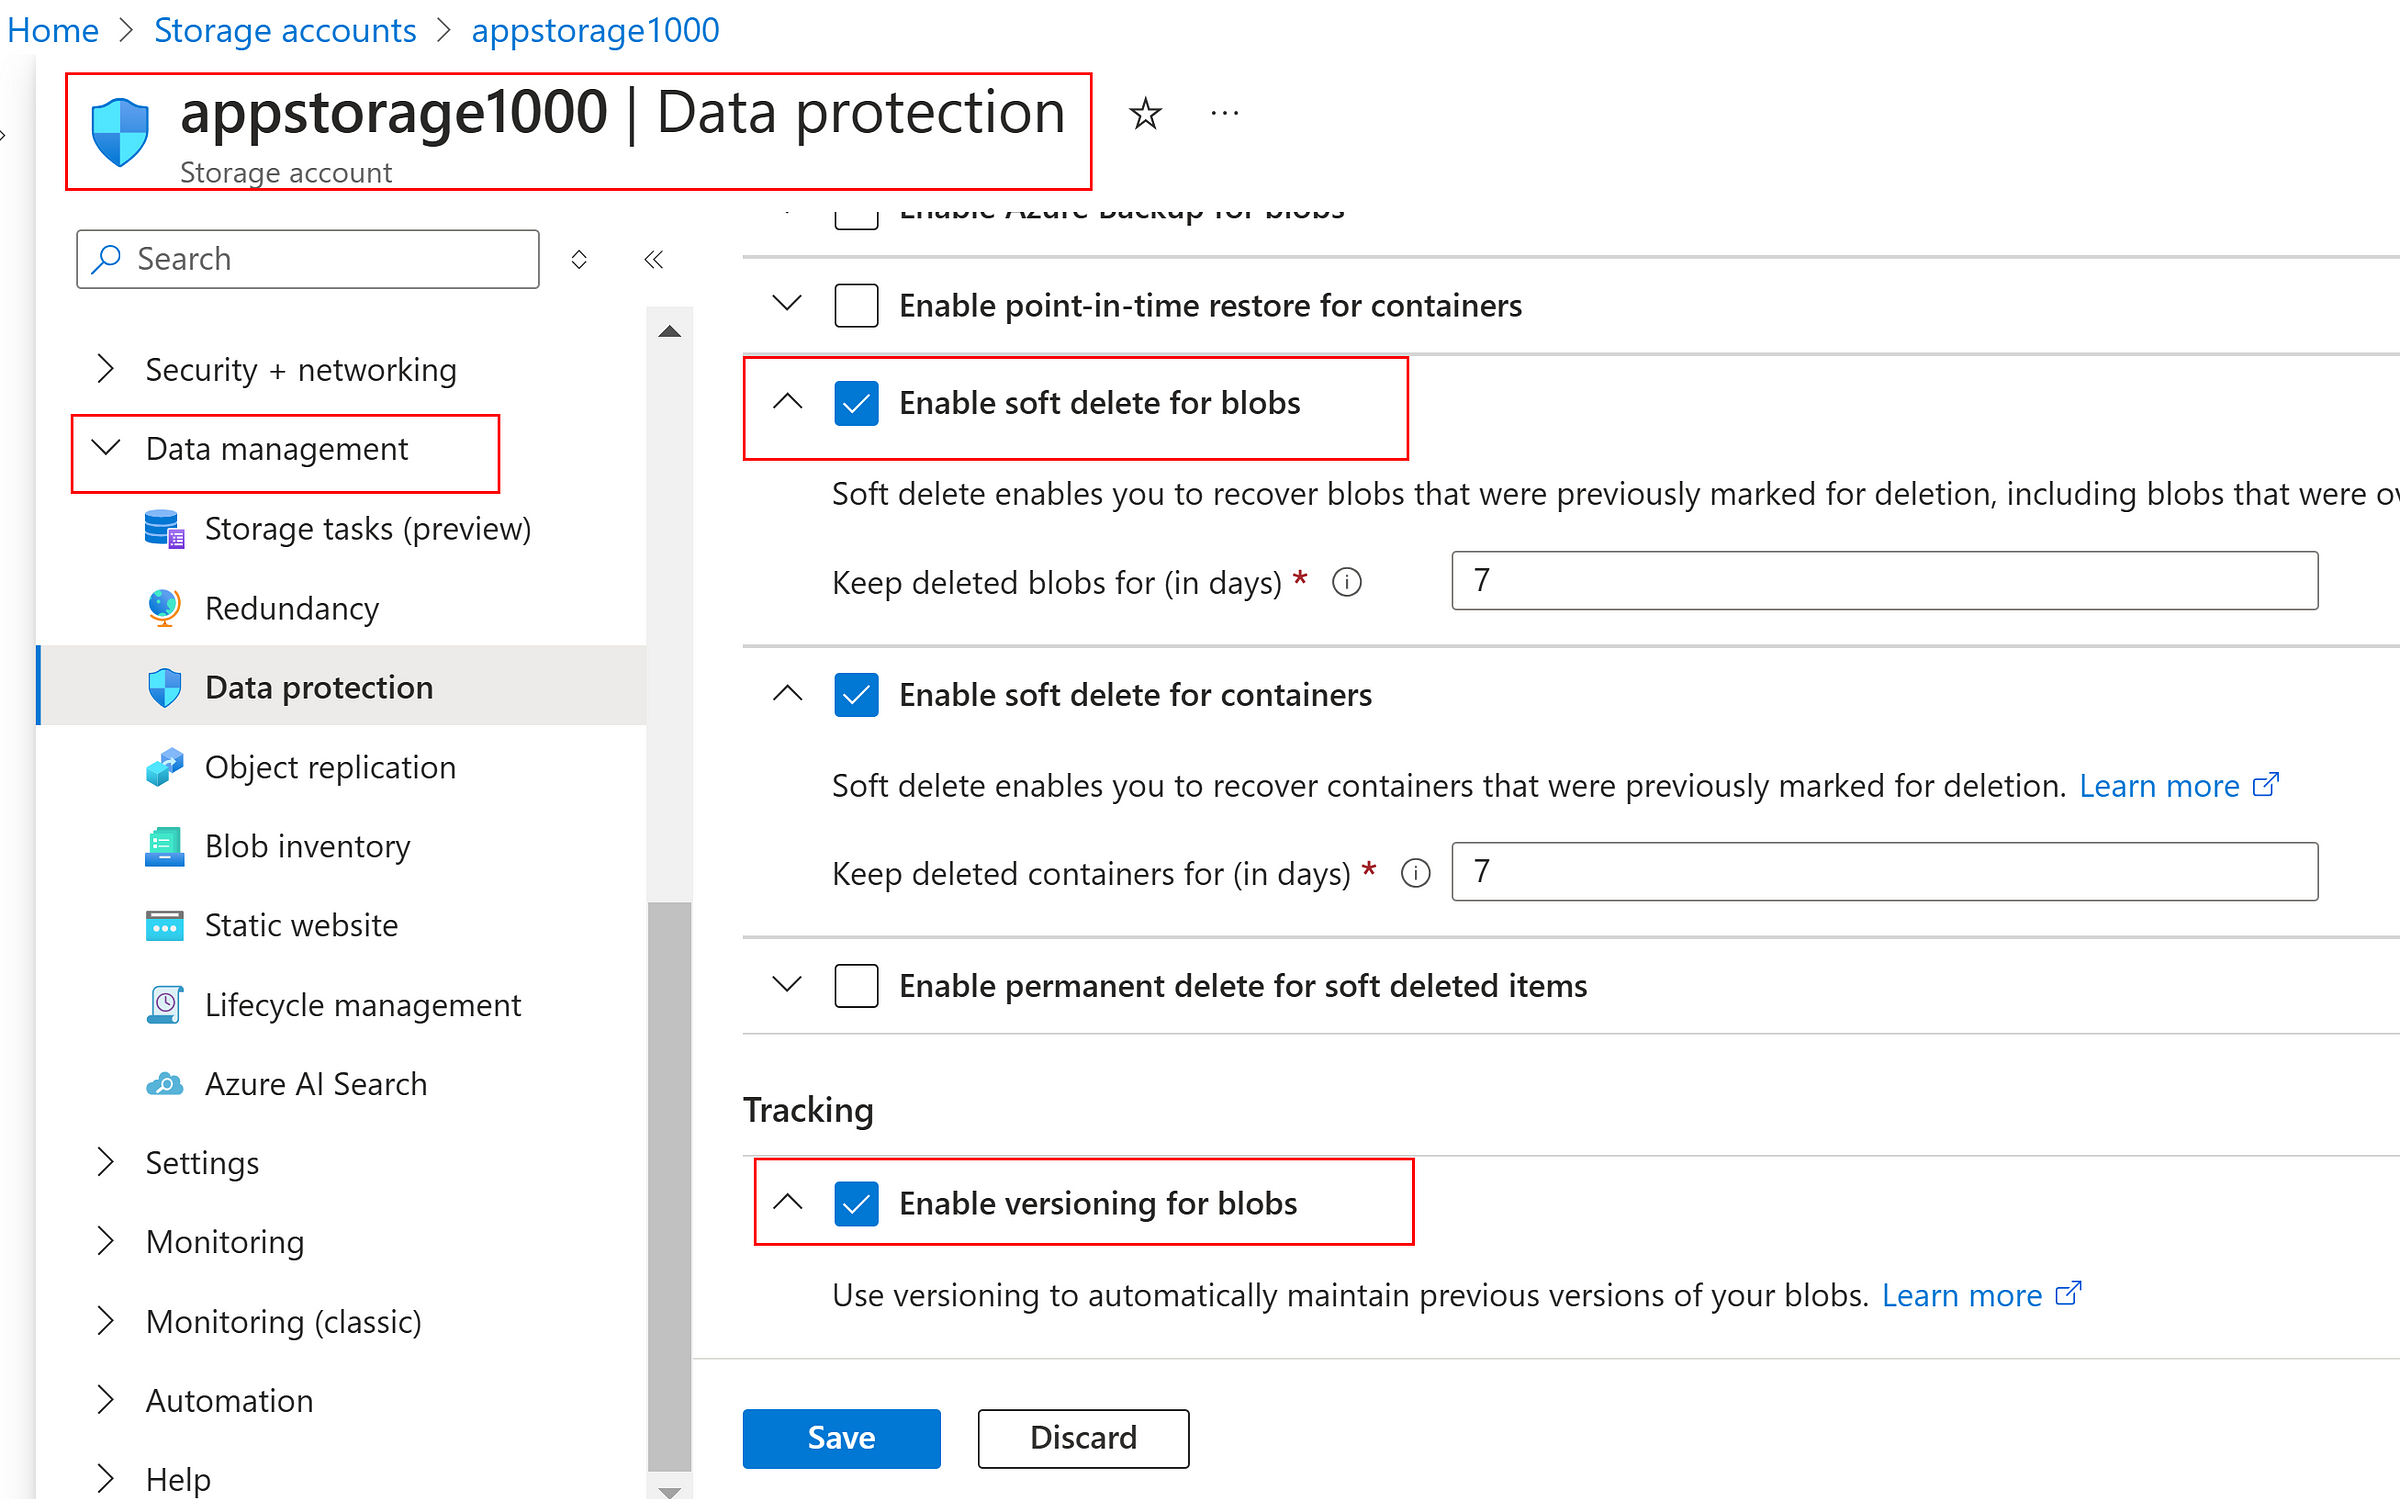Uncheck Enable soft delete for containers
This screenshot has width=2400, height=1499.
click(x=856, y=695)
